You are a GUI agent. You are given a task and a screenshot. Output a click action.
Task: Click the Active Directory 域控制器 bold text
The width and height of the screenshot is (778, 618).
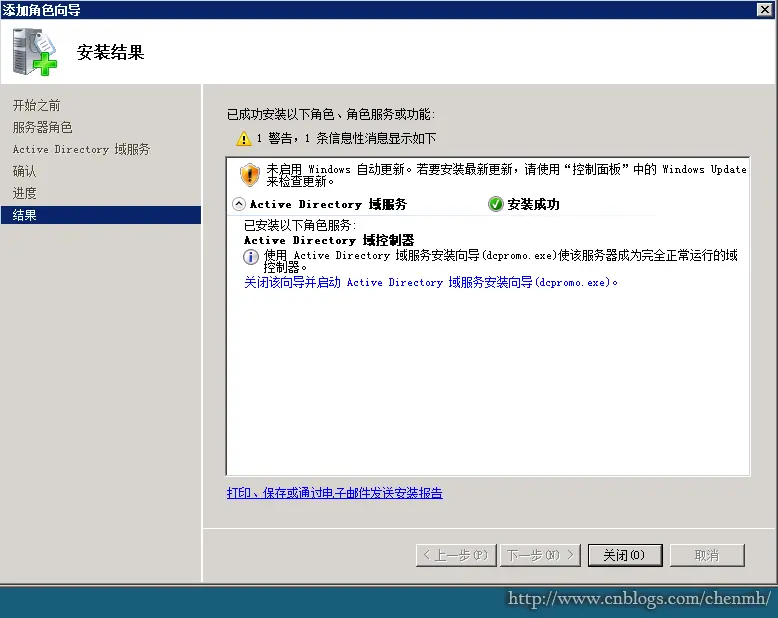[x=329, y=241]
